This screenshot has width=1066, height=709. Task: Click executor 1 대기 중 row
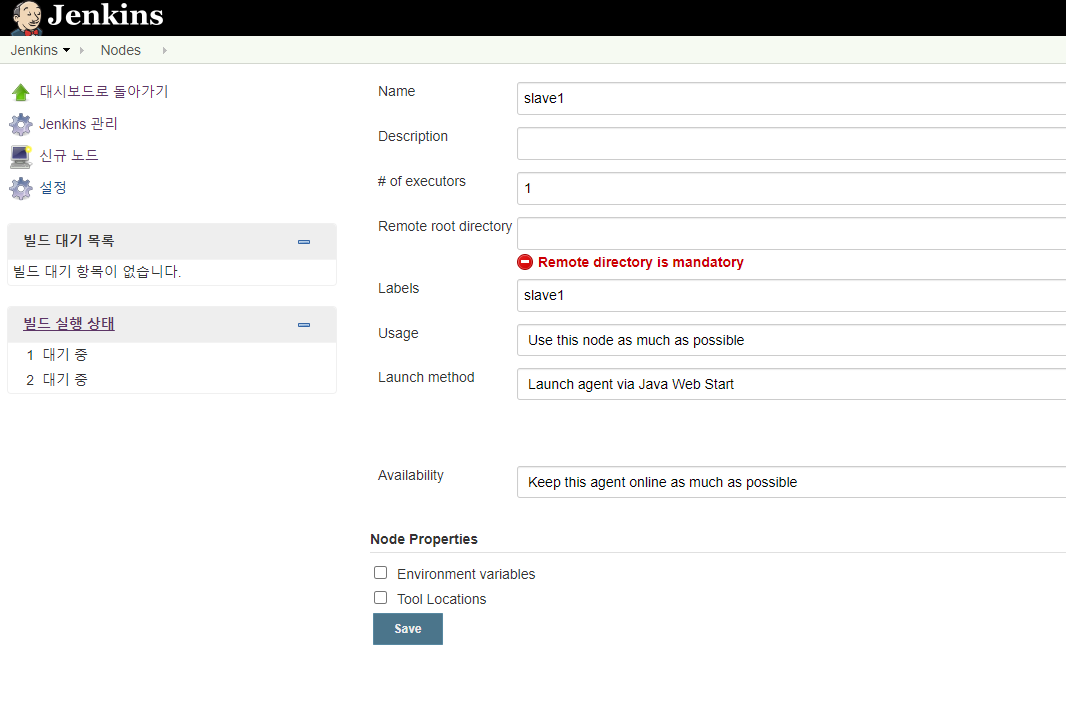(172, 355)
